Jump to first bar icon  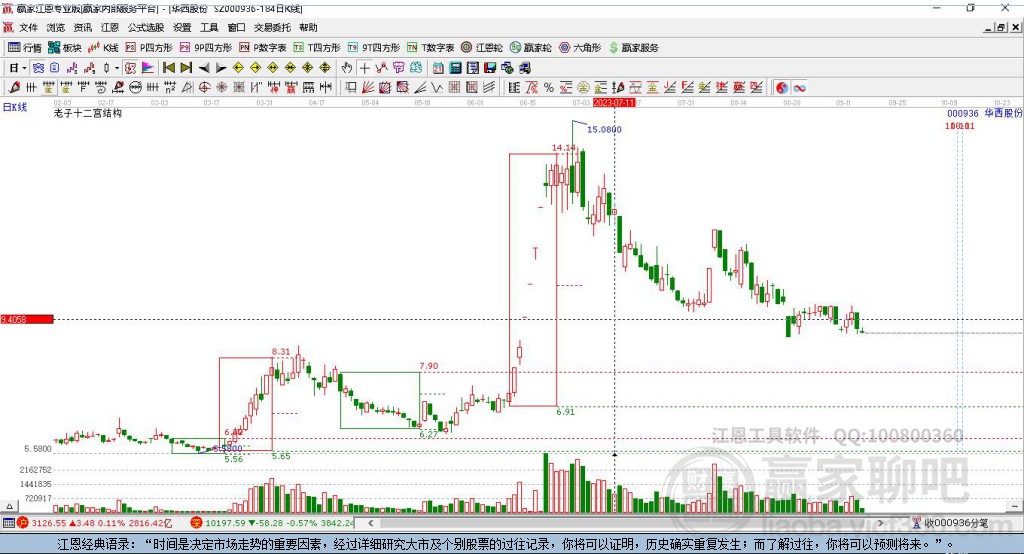tap(168, 68)
